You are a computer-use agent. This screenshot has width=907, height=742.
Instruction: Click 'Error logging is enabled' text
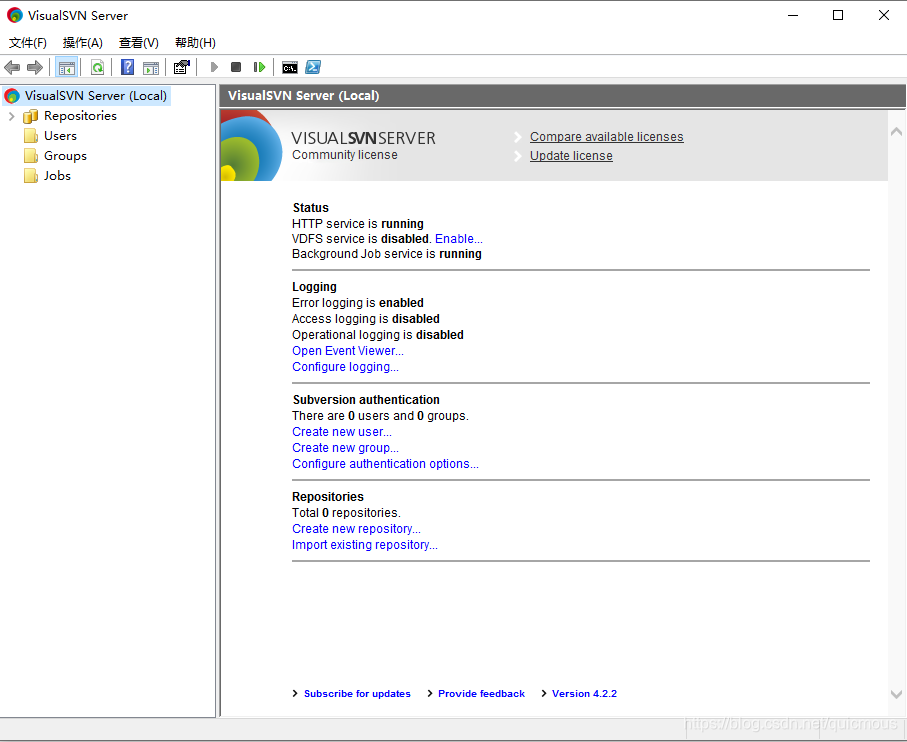(x=357, y=303)
